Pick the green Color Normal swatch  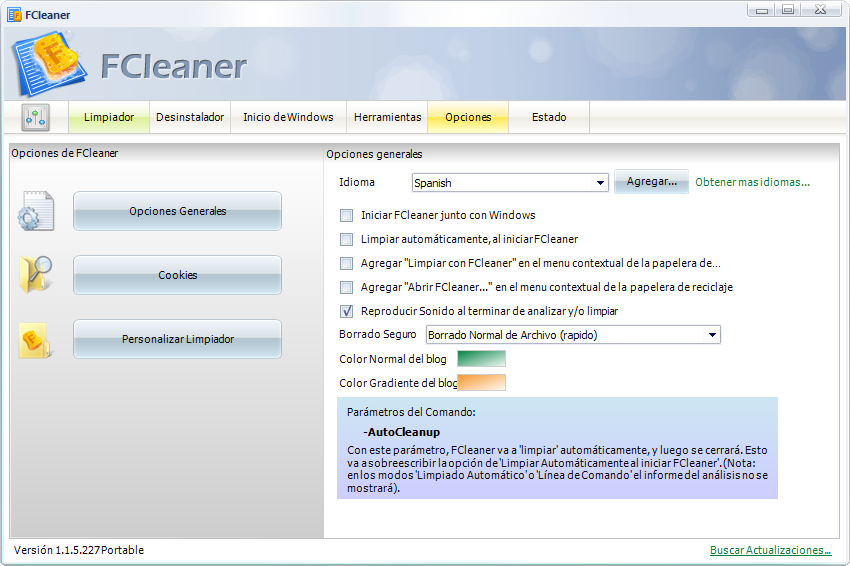[481, 359]
